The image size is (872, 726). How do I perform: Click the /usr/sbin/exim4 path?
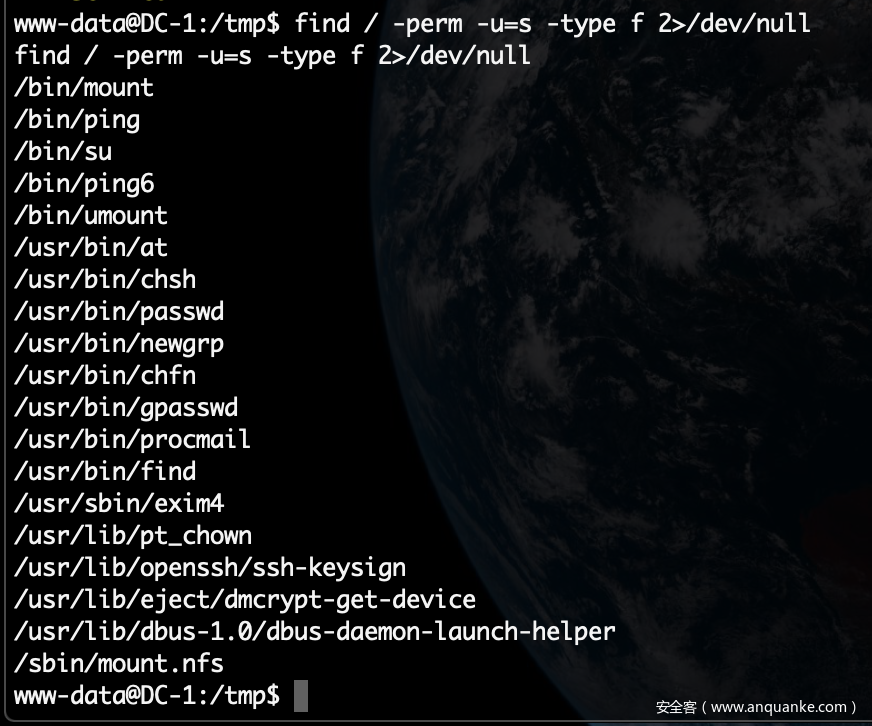(120, 504)
